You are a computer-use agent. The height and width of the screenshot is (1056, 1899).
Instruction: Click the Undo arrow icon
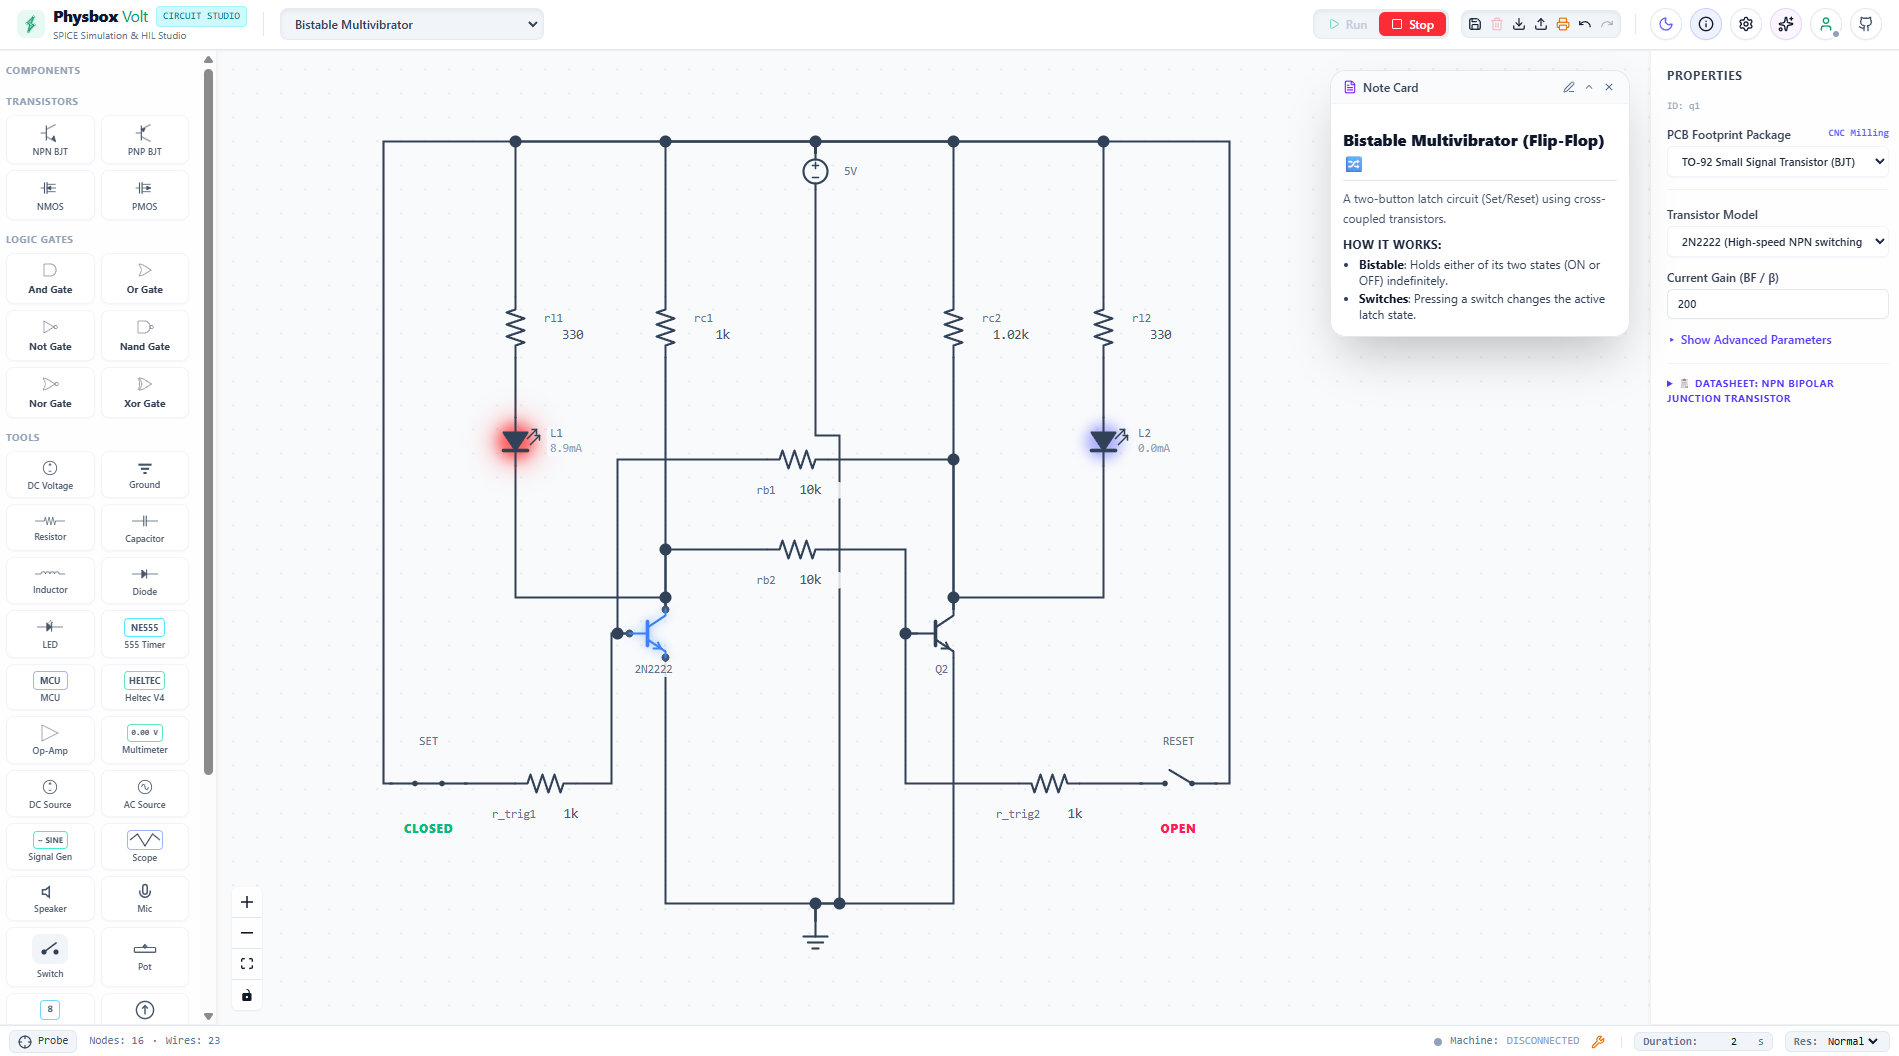click(x=1584, y=24)
